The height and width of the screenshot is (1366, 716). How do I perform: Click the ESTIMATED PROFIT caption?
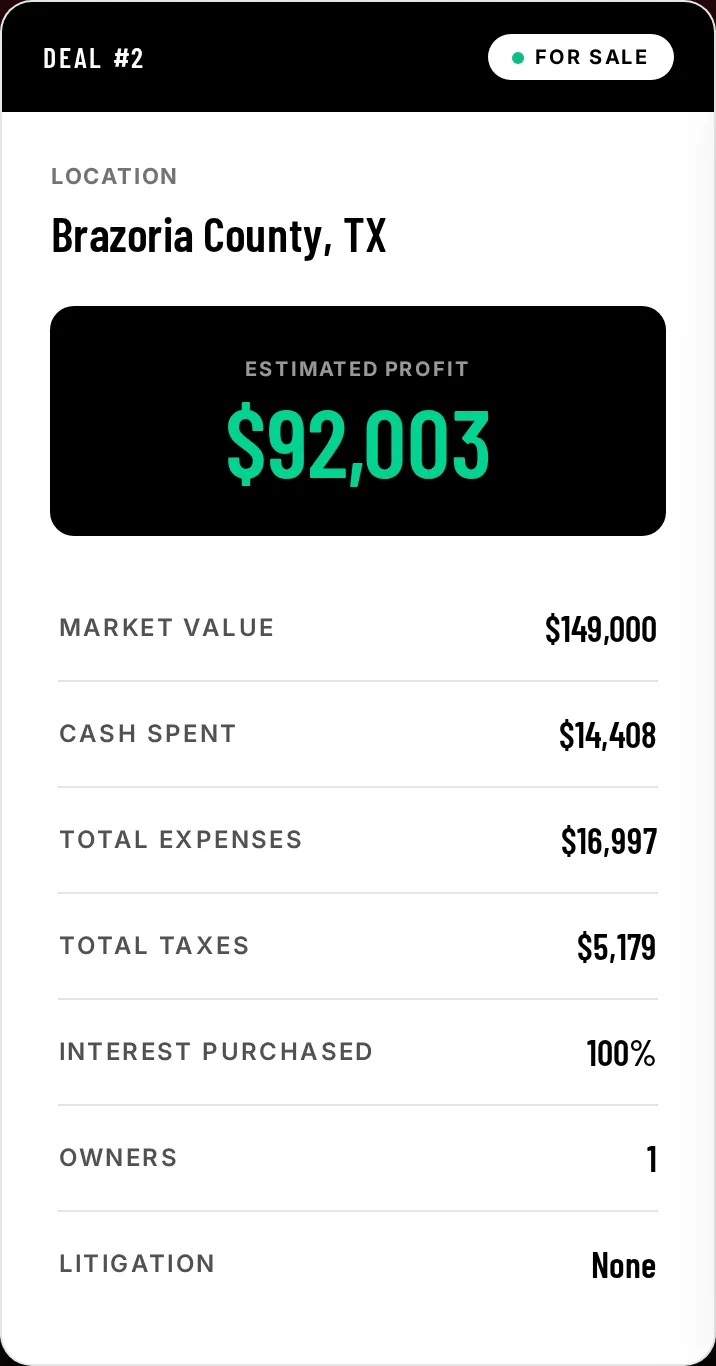tap(357, 369)
